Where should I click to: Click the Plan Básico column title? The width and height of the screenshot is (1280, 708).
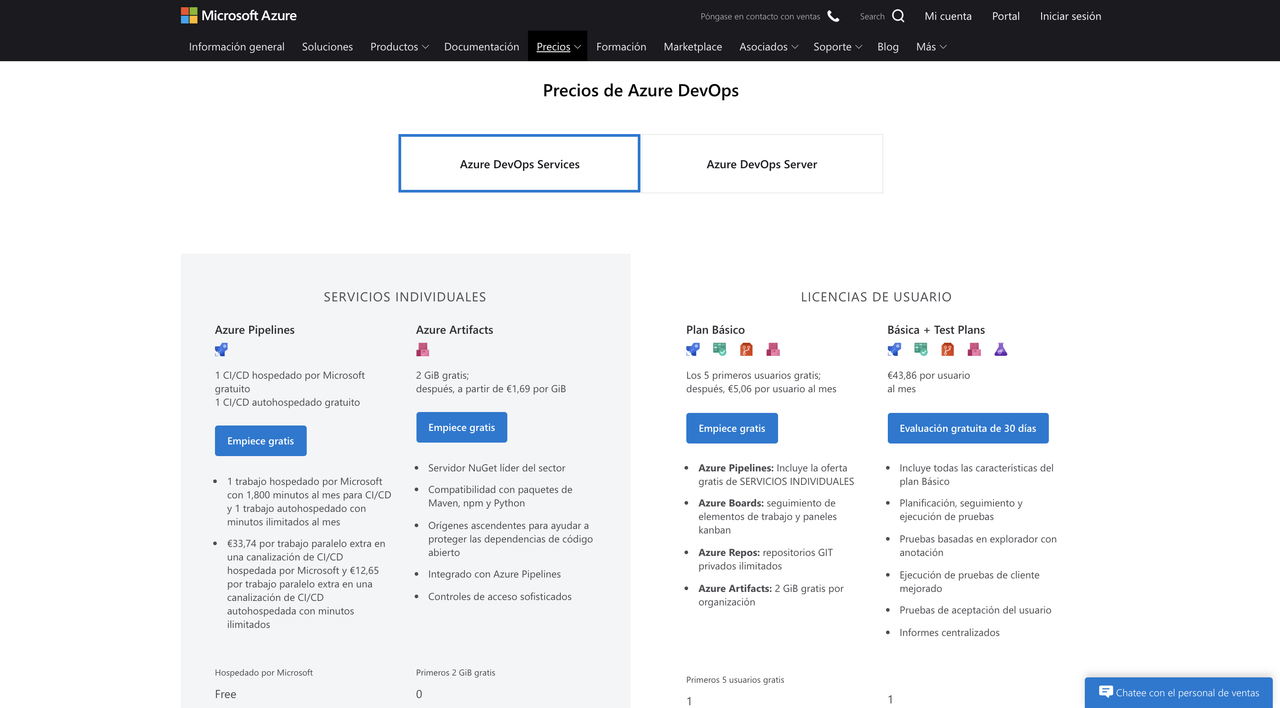[715, 329]
